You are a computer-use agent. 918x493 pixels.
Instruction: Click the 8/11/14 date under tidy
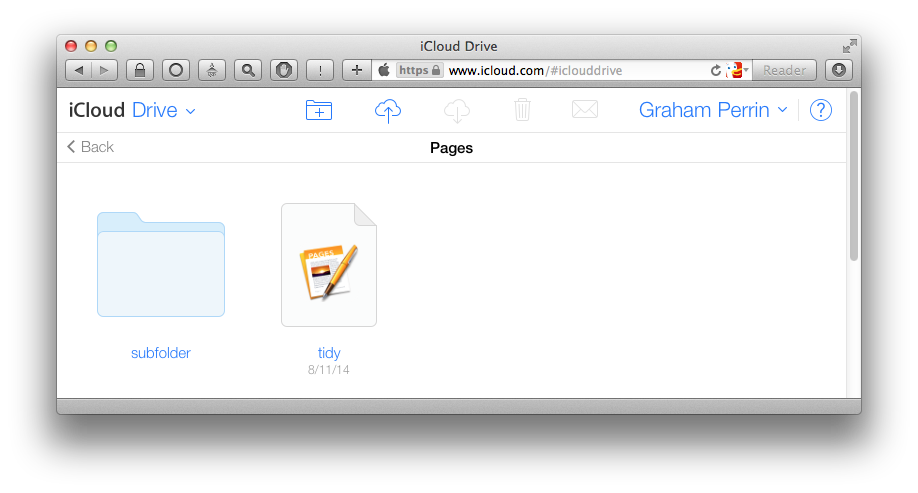[329, 370]
